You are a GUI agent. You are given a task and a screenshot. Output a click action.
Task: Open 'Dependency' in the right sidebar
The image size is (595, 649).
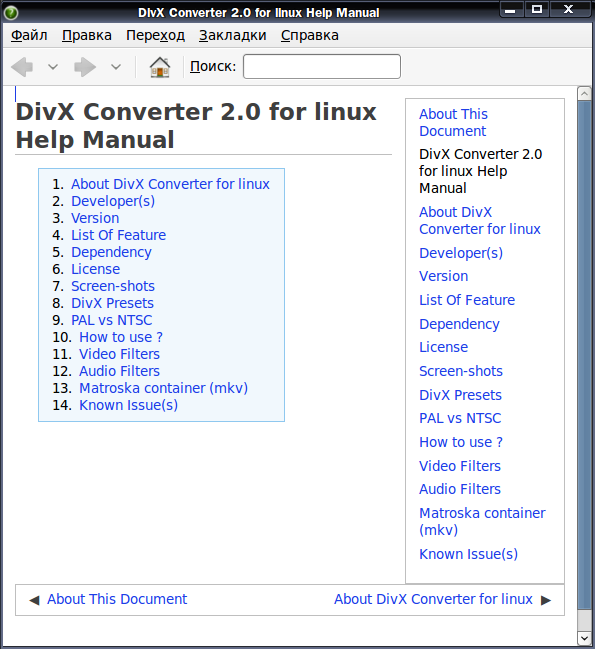[459, 324]
